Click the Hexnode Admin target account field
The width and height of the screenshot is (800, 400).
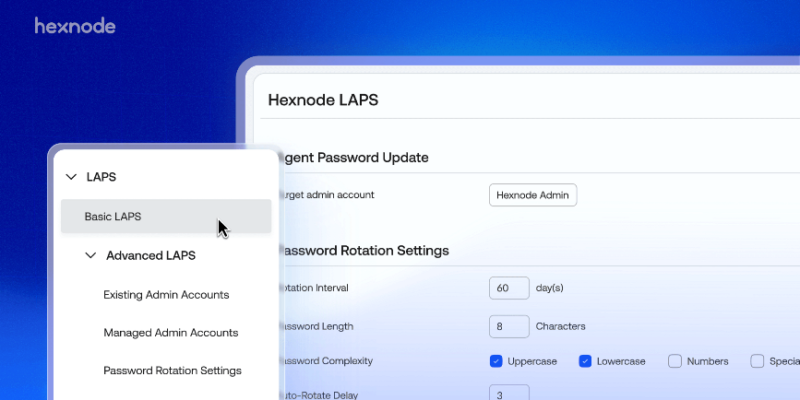[533, 195]
